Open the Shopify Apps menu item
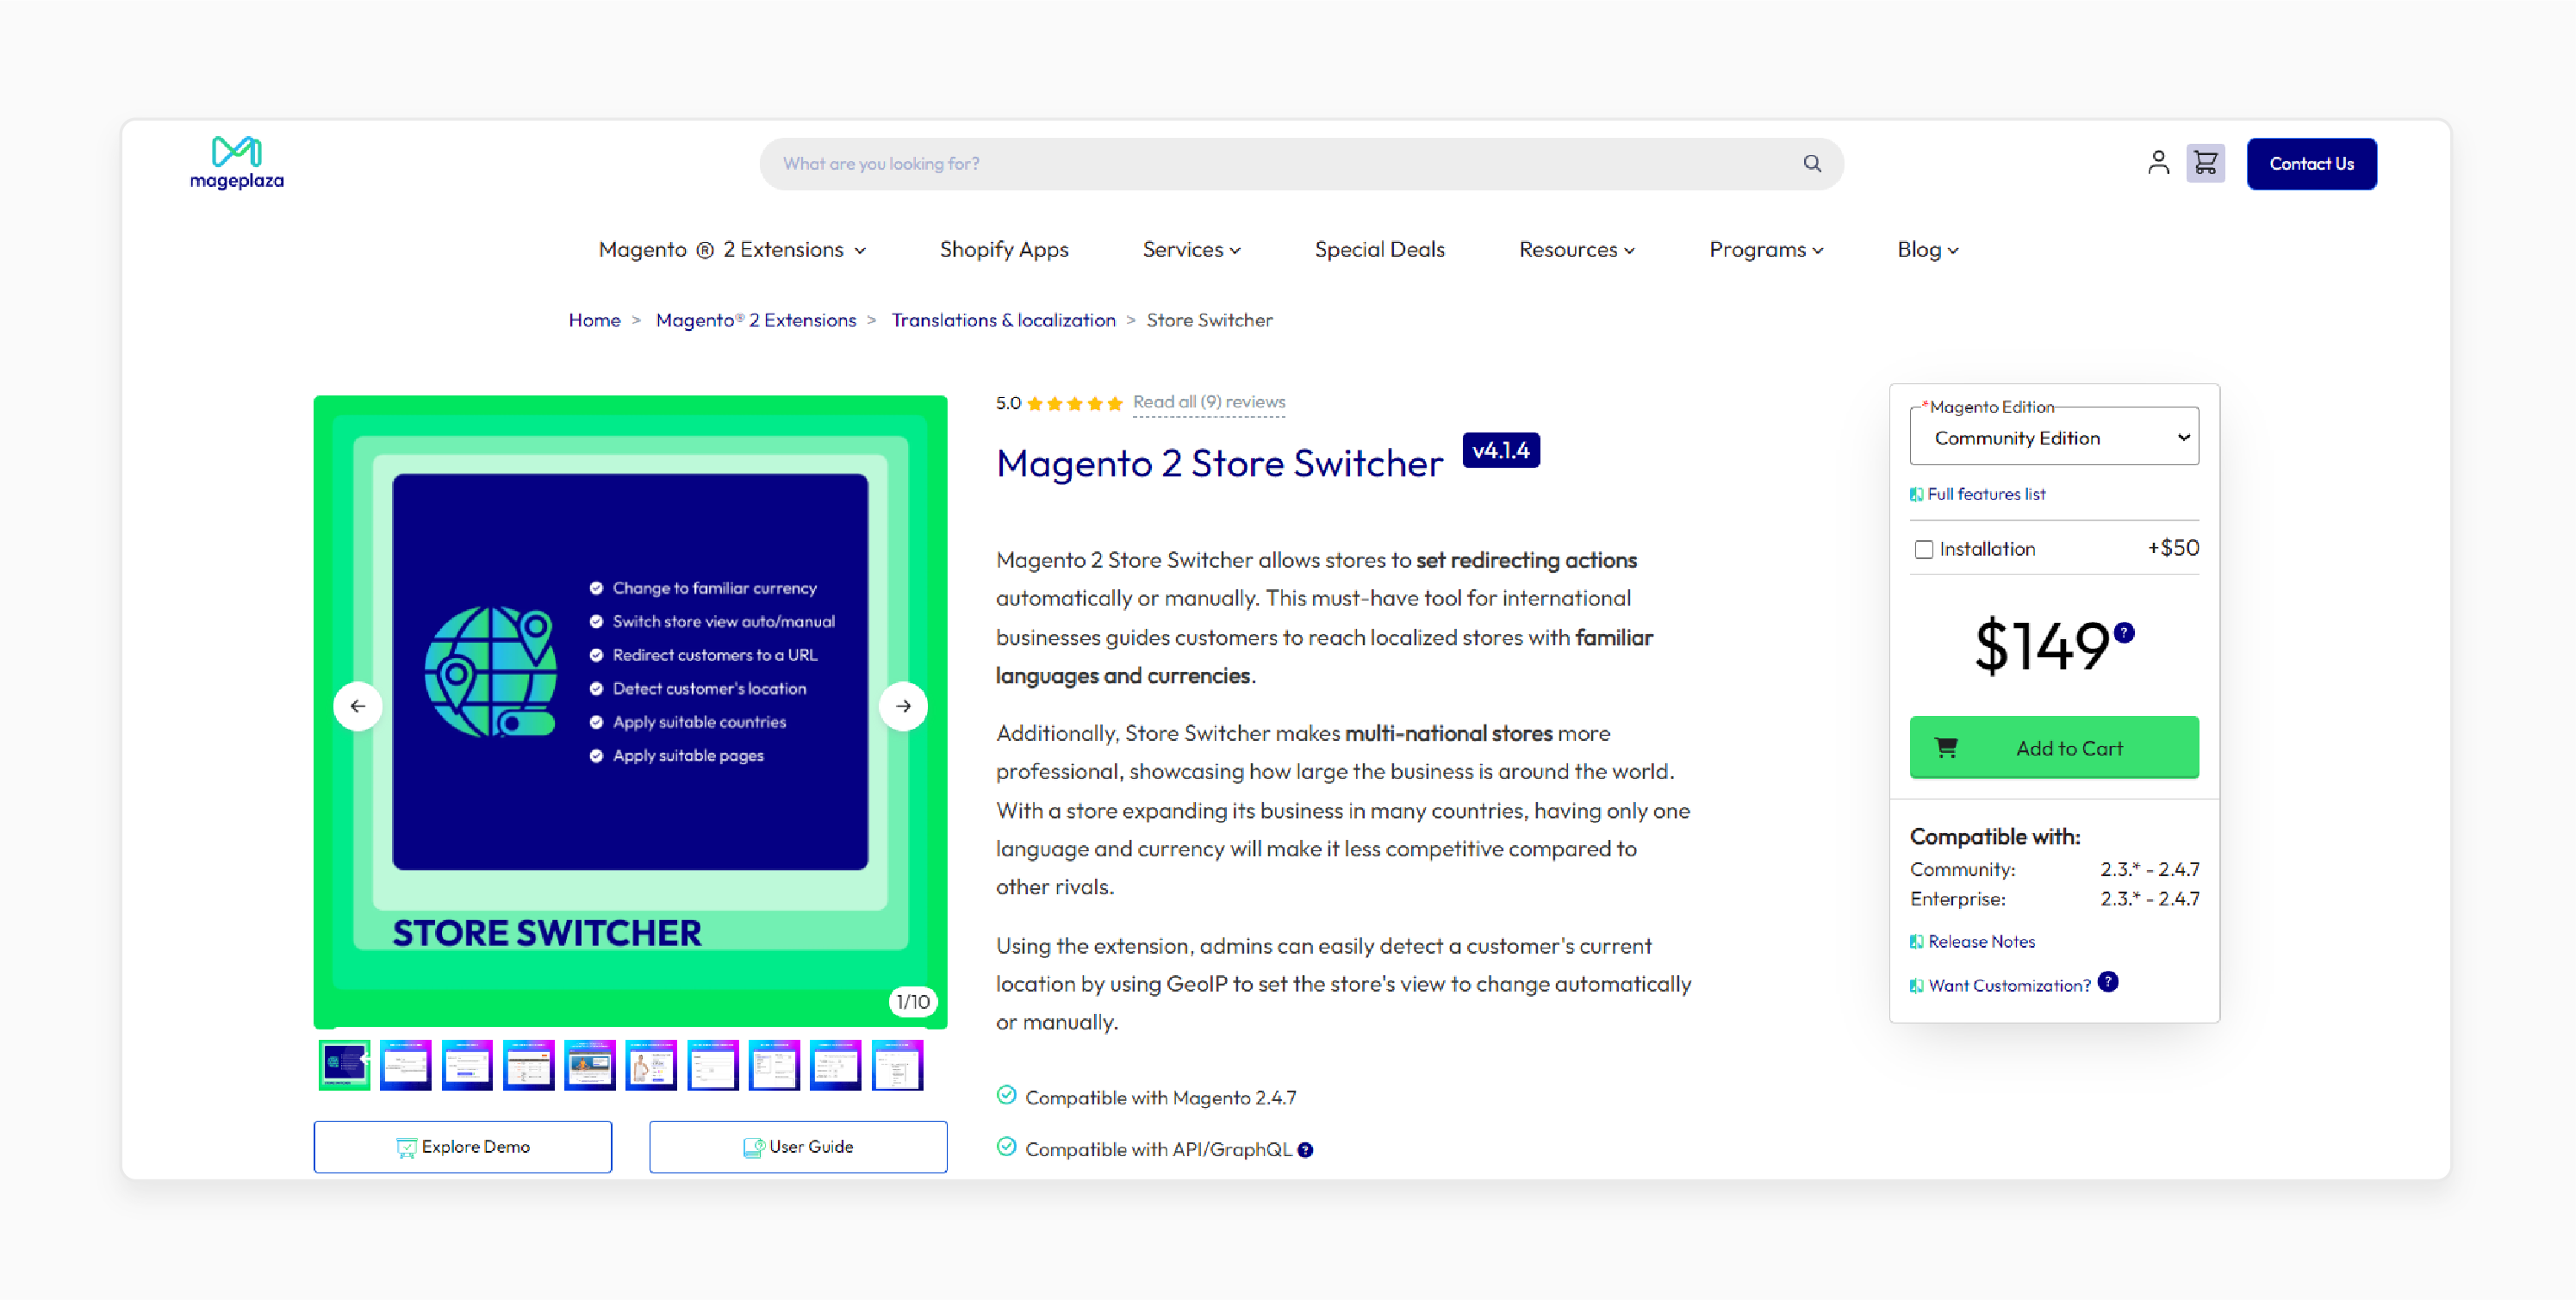The width and height of the screenshot is (2576, 1300). 1003,249
